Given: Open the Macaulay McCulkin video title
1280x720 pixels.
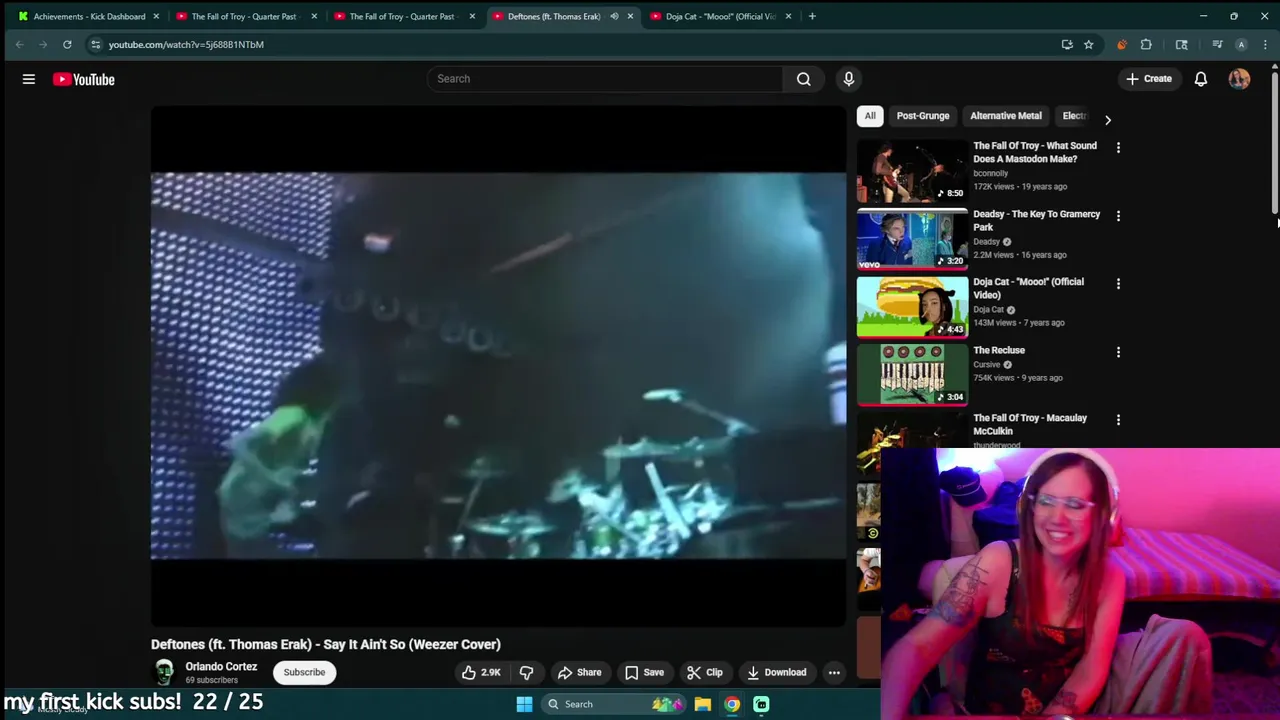Looking at the screenshot, I should 1030,424.
